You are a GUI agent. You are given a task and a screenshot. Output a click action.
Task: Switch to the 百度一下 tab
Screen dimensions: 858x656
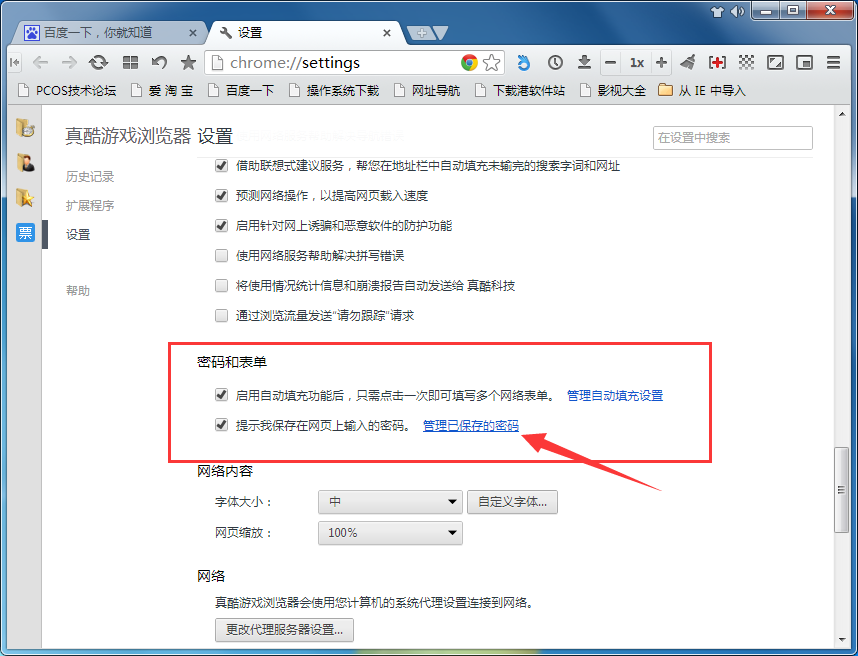100,31
